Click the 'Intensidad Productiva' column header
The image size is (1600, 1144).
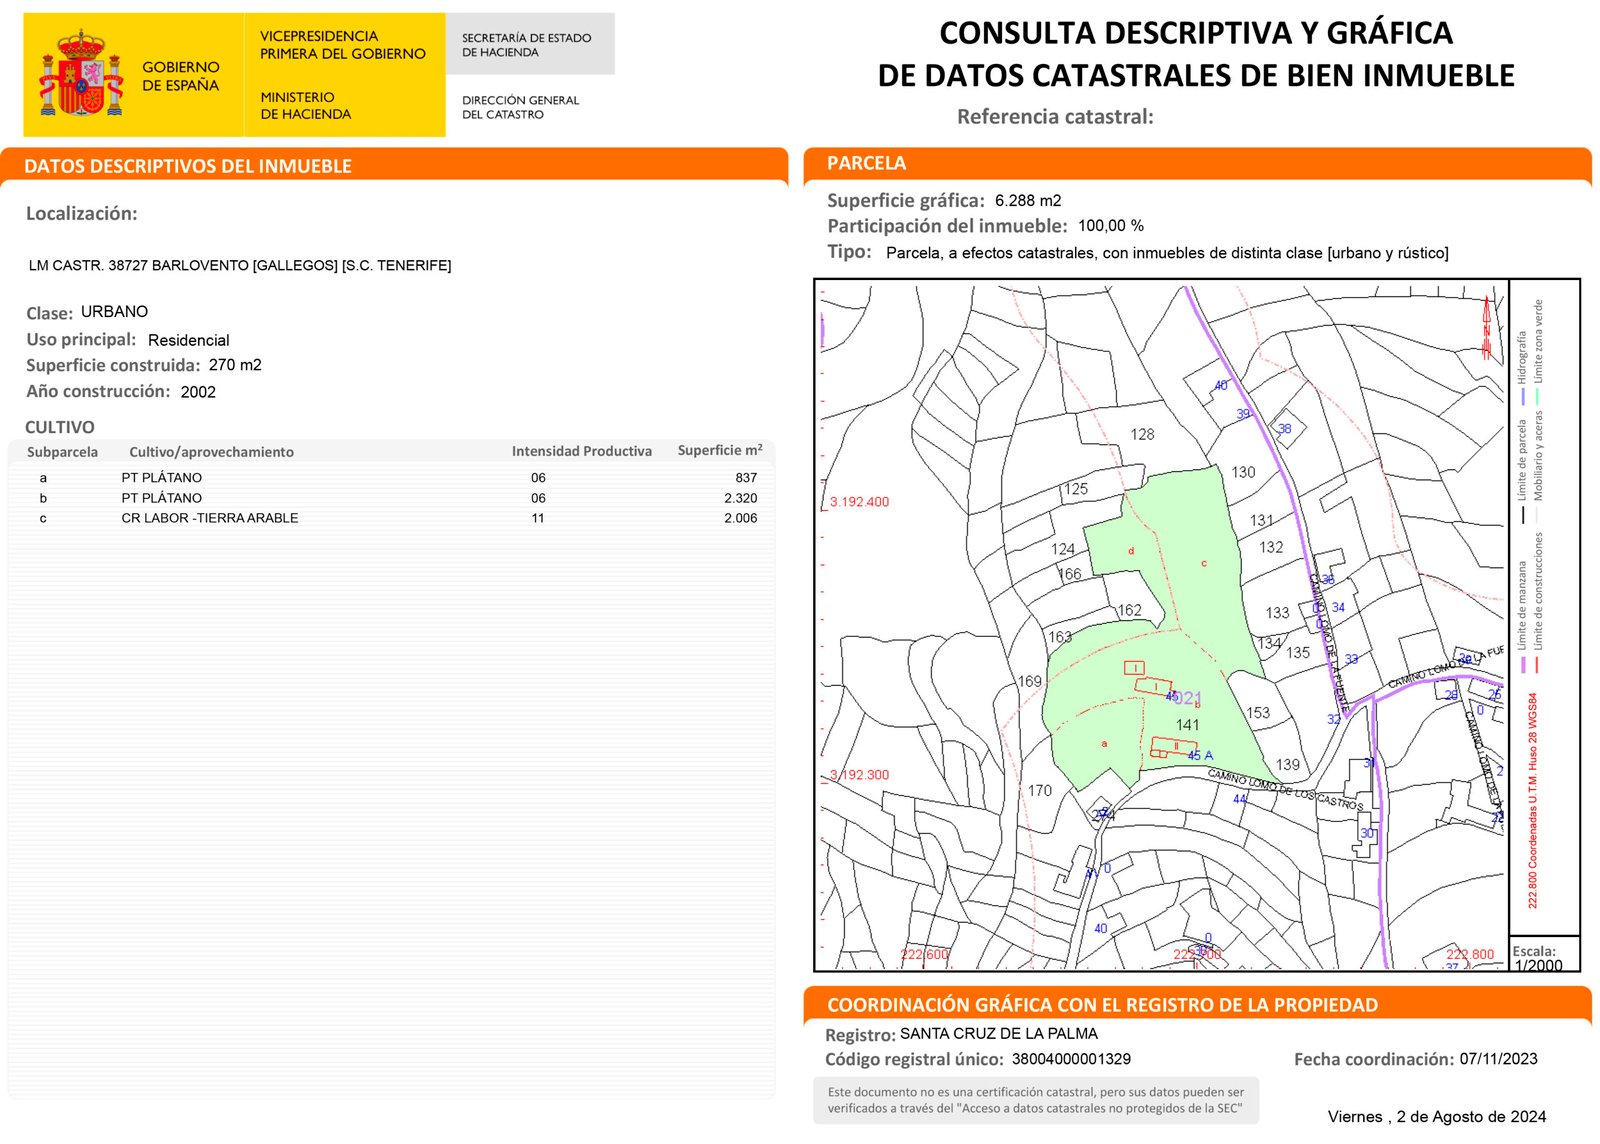click(582, 451)
